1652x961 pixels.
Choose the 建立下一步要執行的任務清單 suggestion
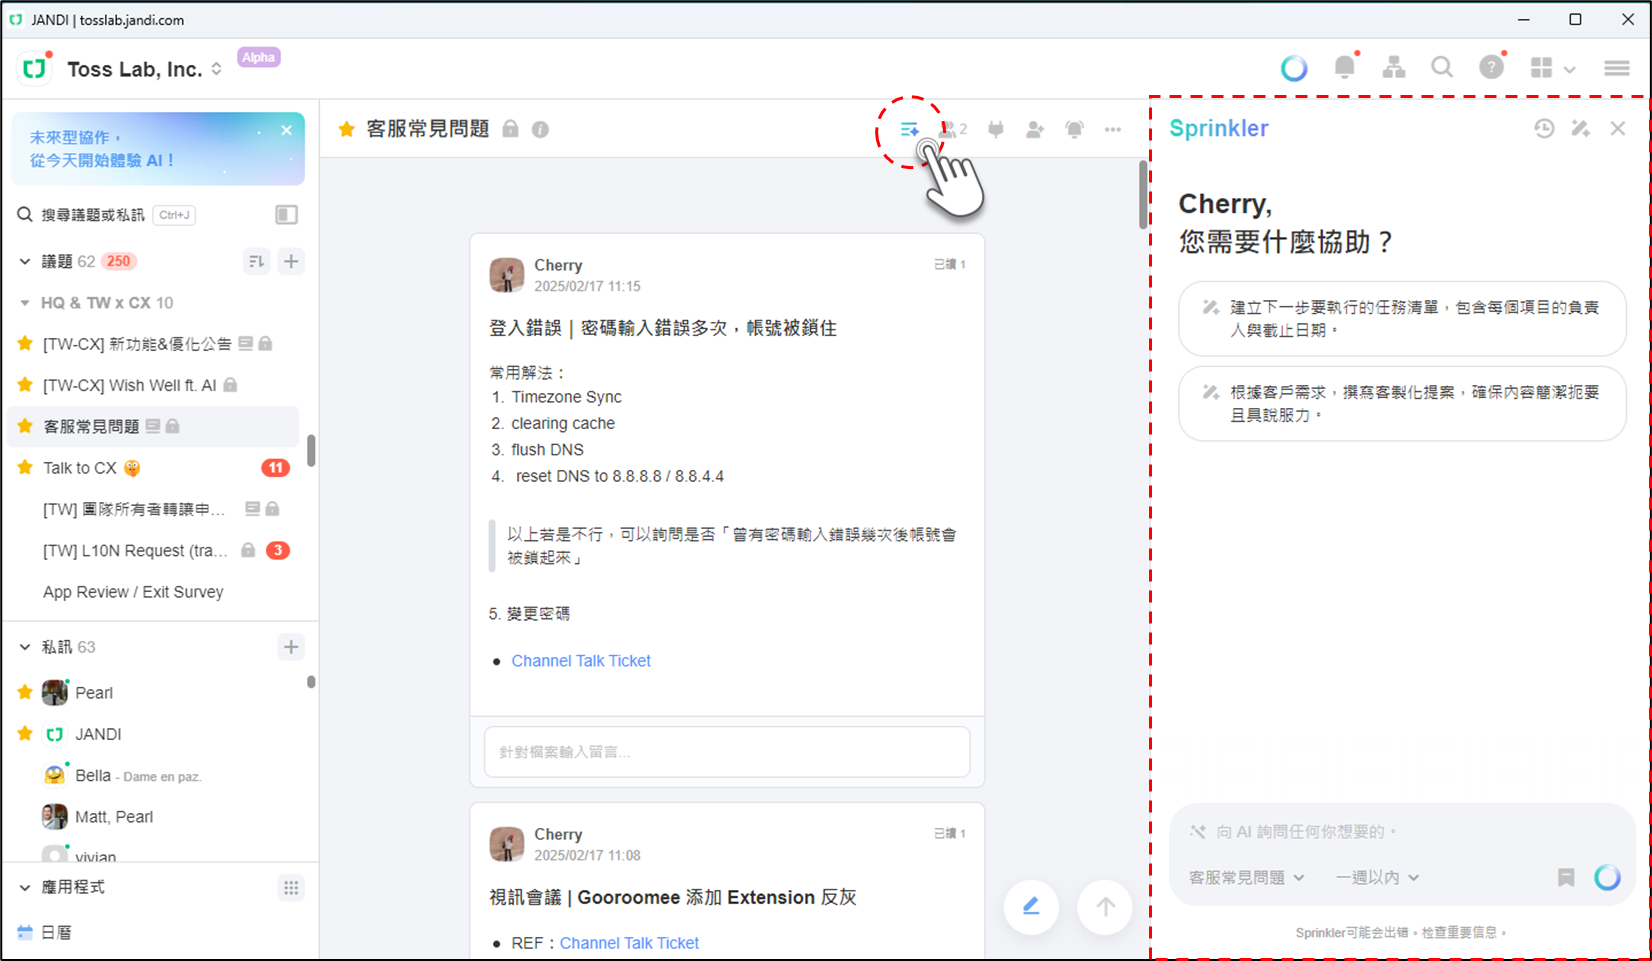[x=1402, y=319]
